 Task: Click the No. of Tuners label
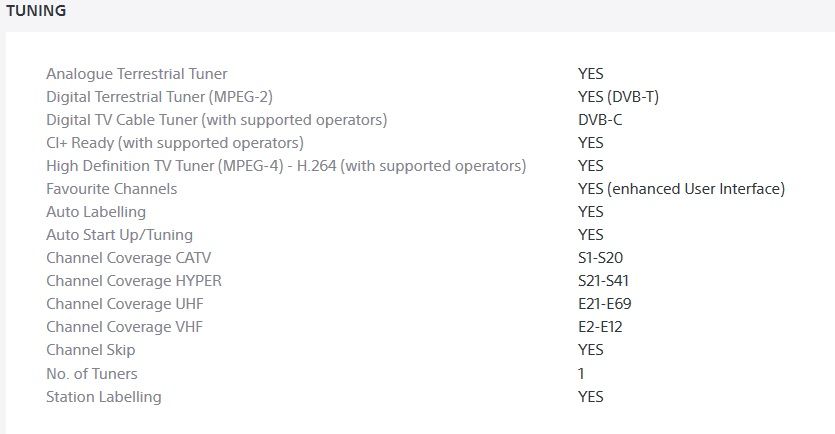92,374
